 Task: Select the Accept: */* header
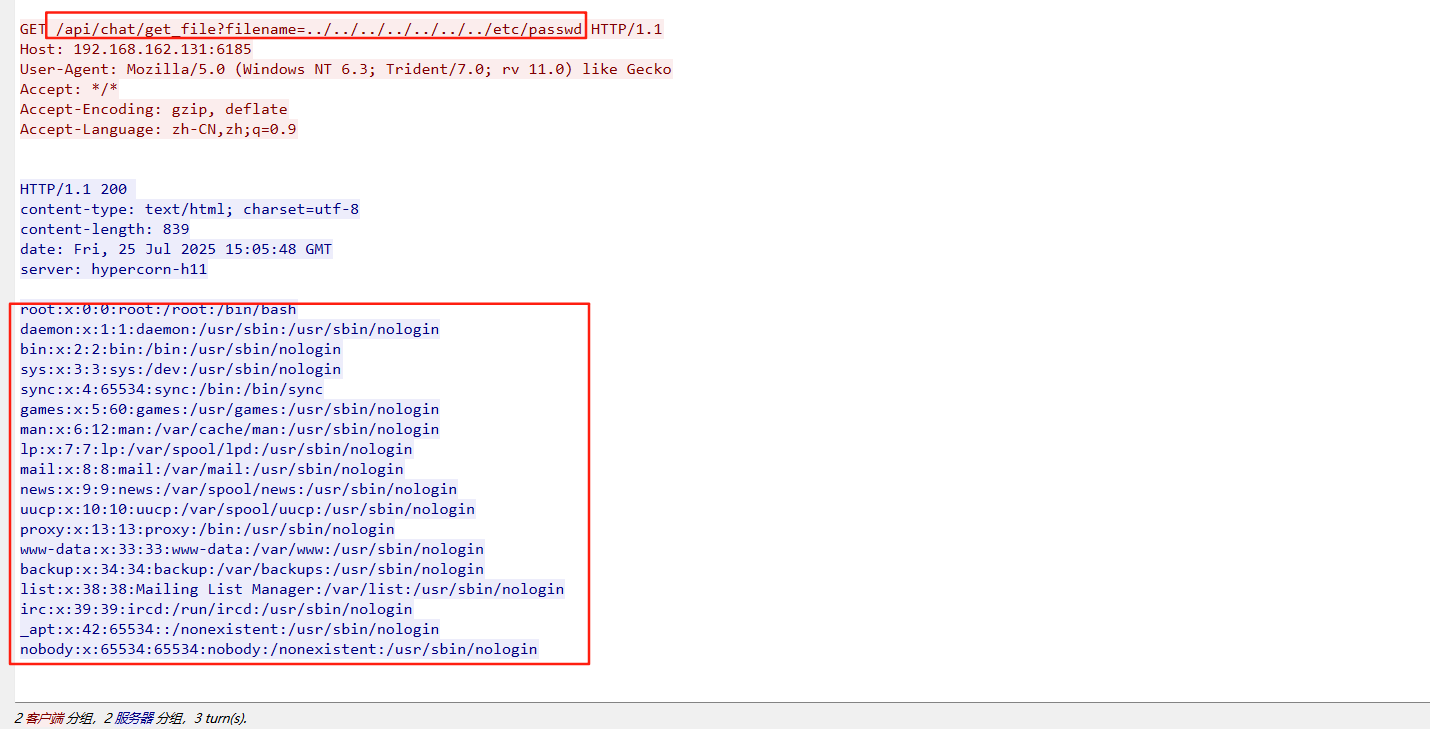pyautogui.click(x=69, y=89)
